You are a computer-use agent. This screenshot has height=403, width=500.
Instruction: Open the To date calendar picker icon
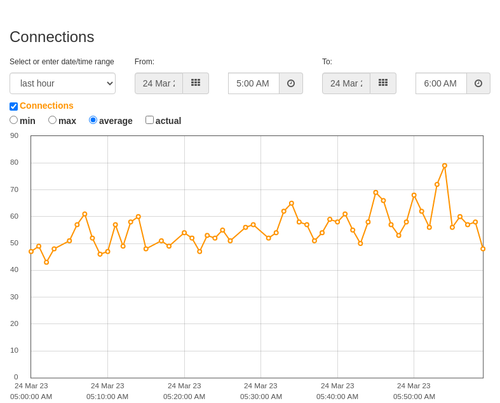coord(383,83)
